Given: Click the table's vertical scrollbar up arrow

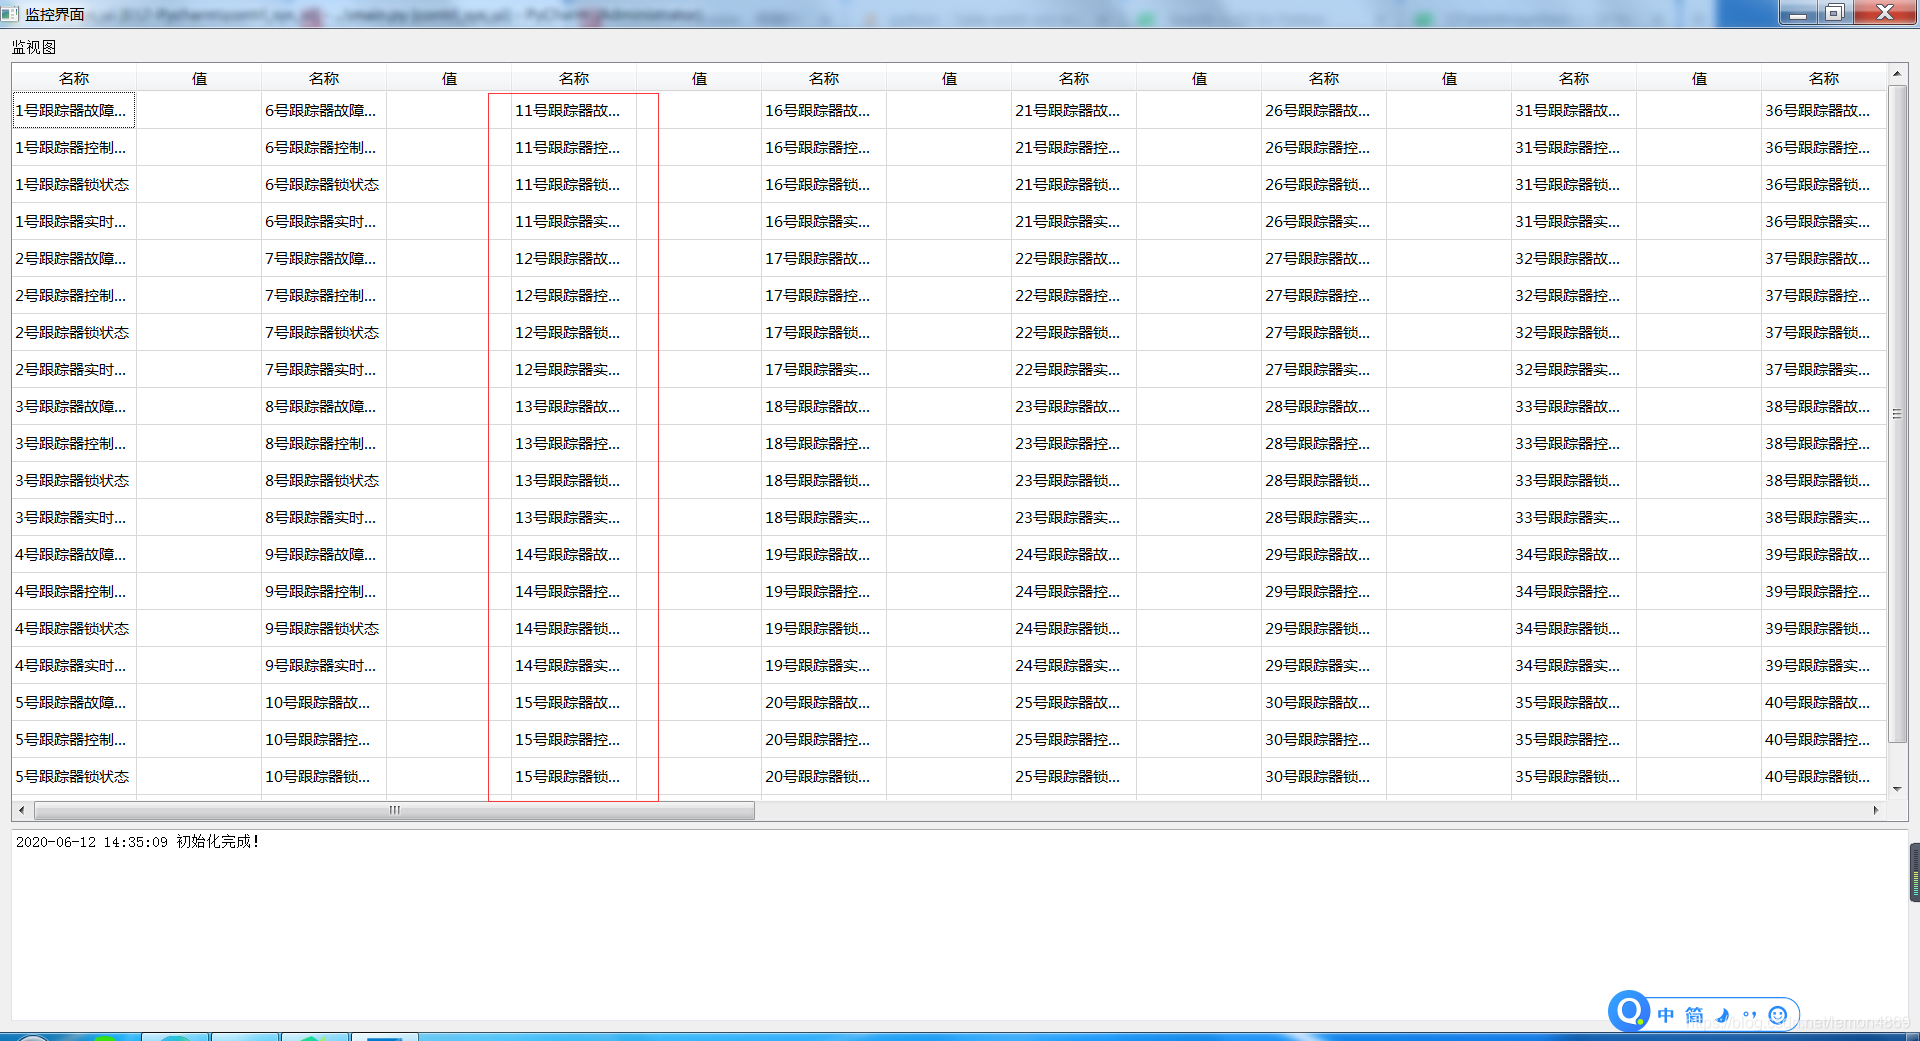Looking at the screenshot, I should pyautogui.click(x=1897, y=74).
